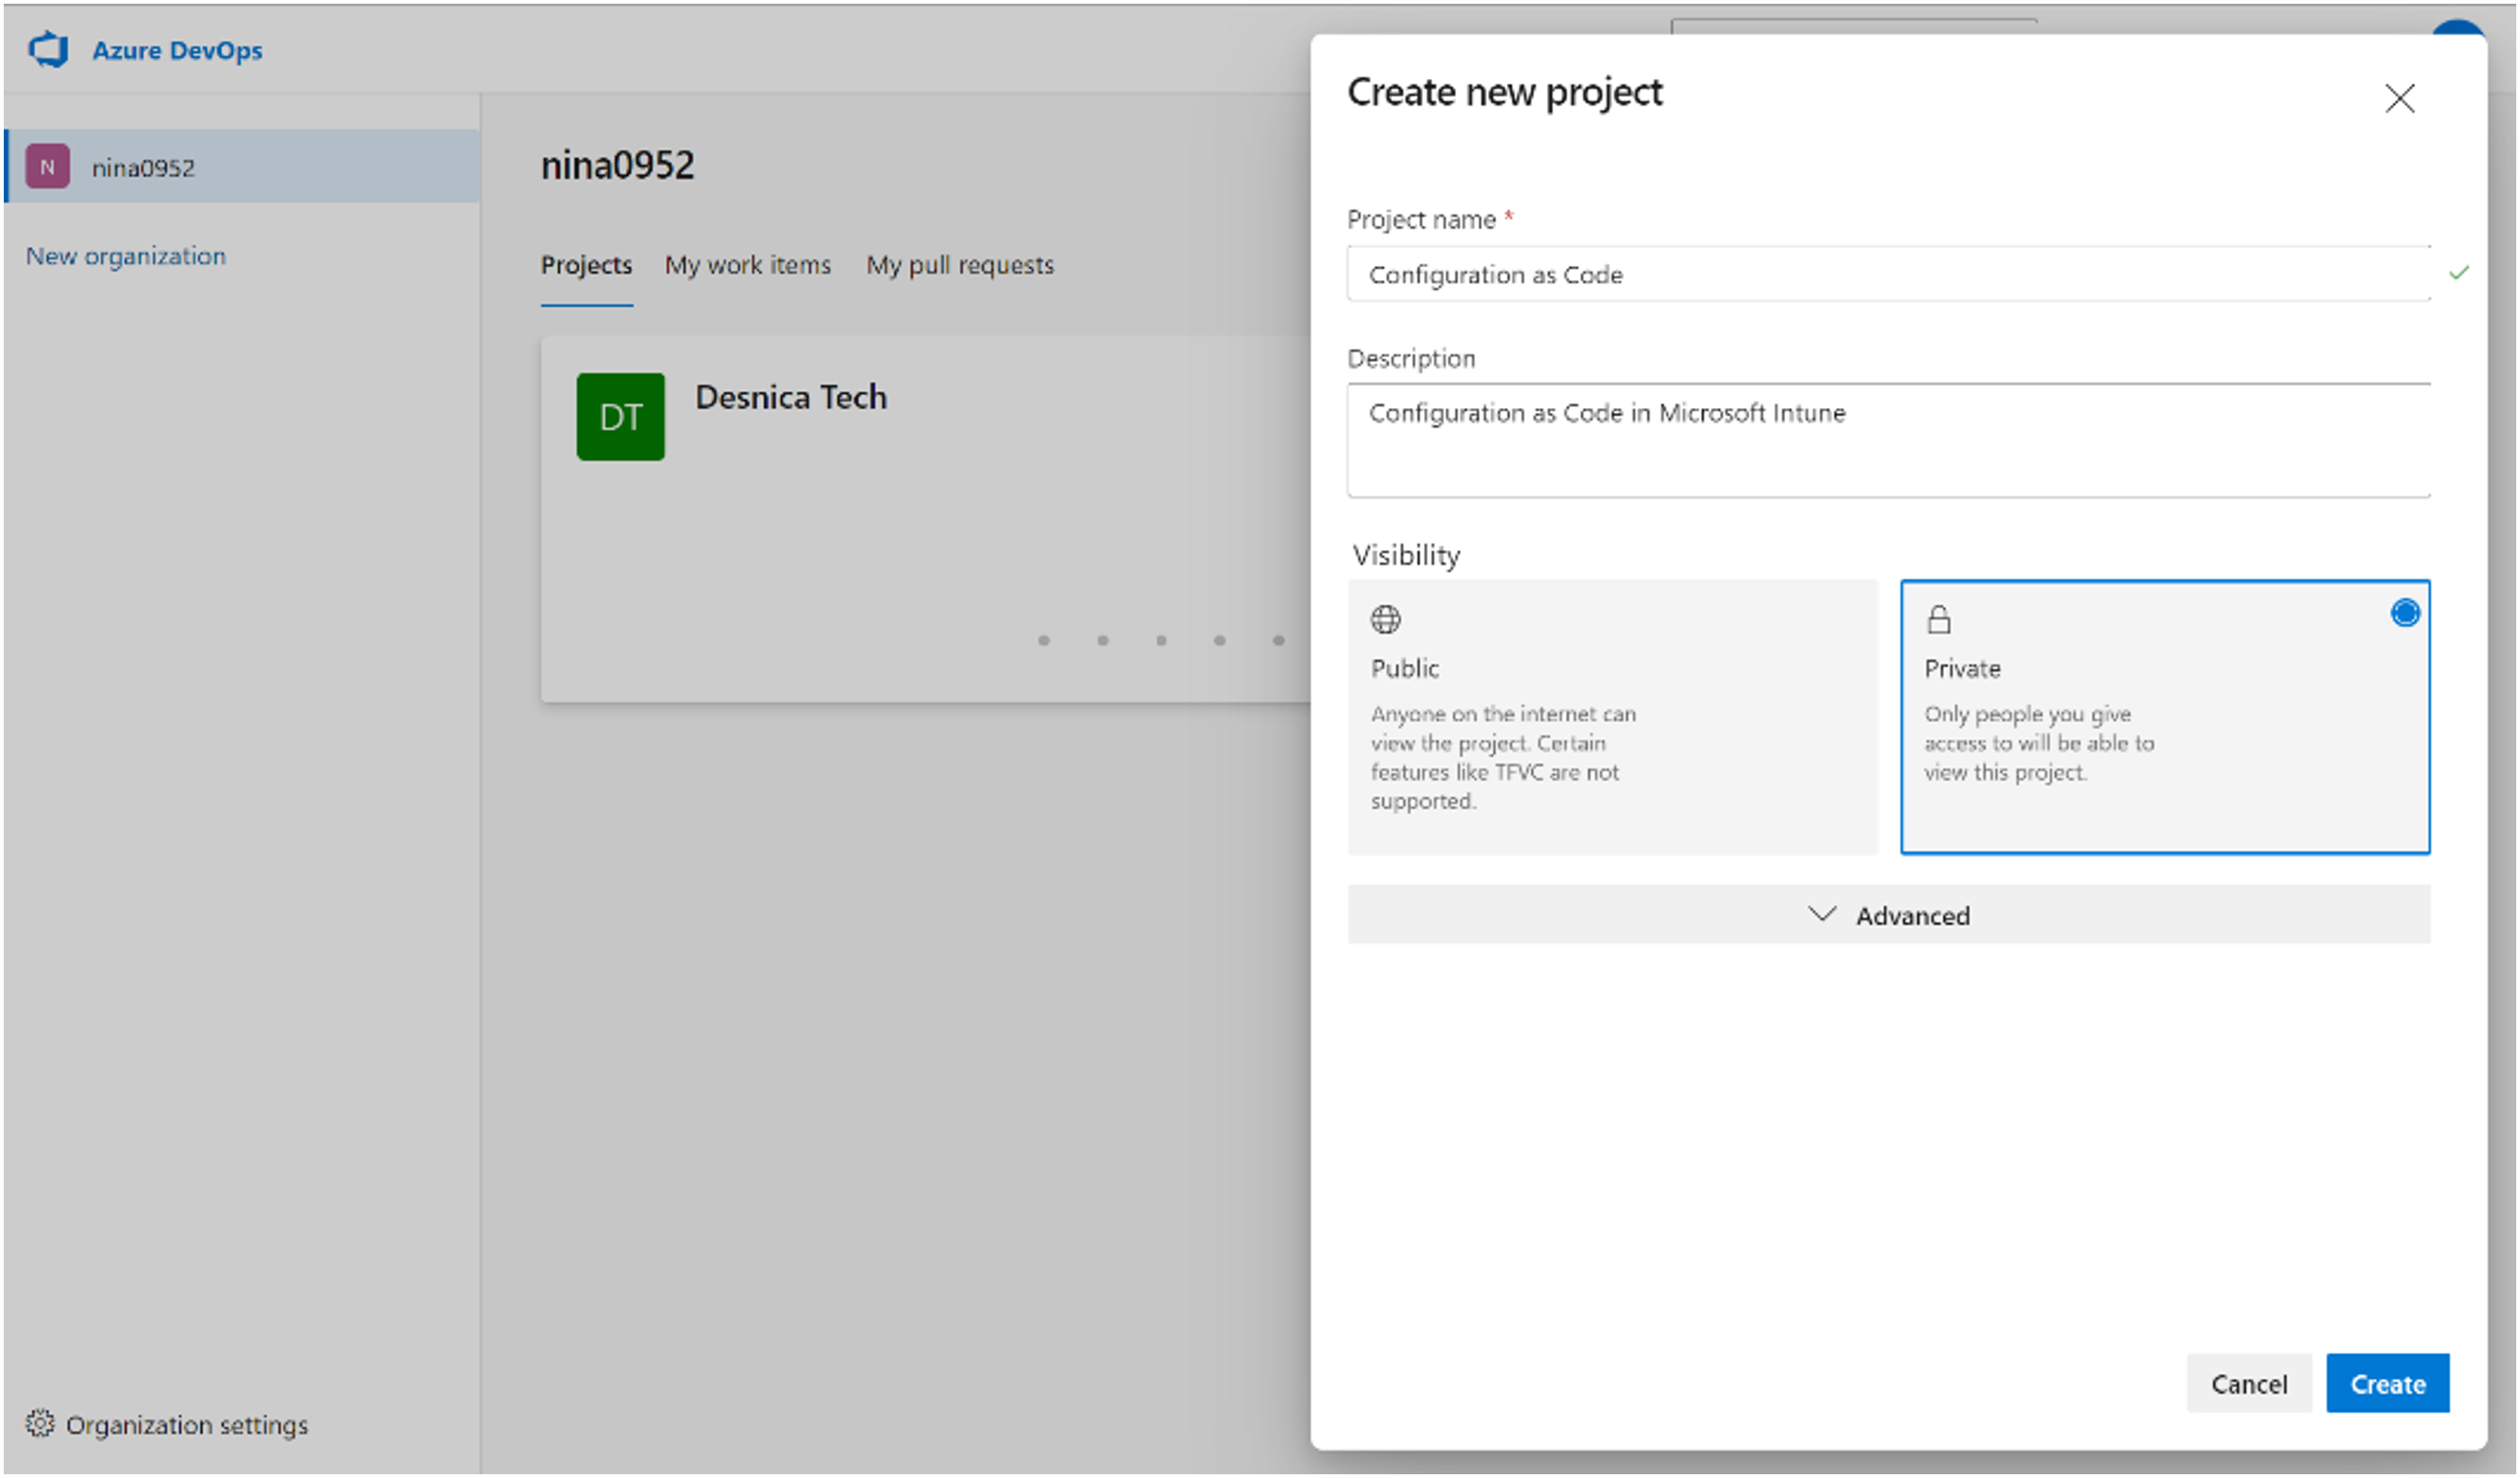Close the Create new project panel
Image resolution: width=2520 pixels, height=1478 pixels.
point(2399,98)
